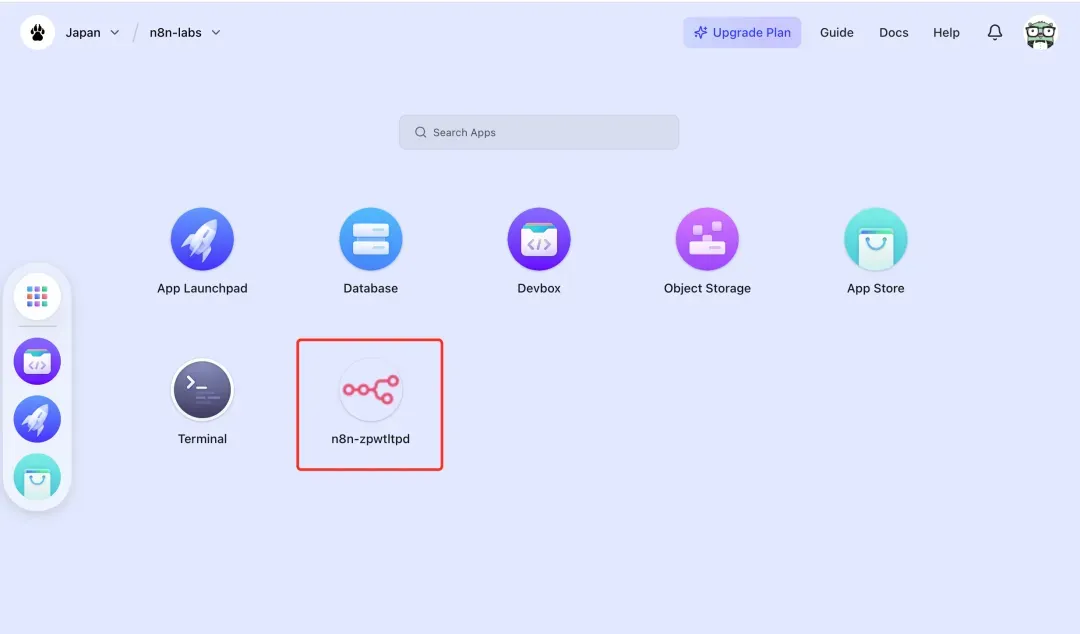This screenshot has width=1080, height=634.
Task: Open Devbox from the left dock
Action: [37, 362]
